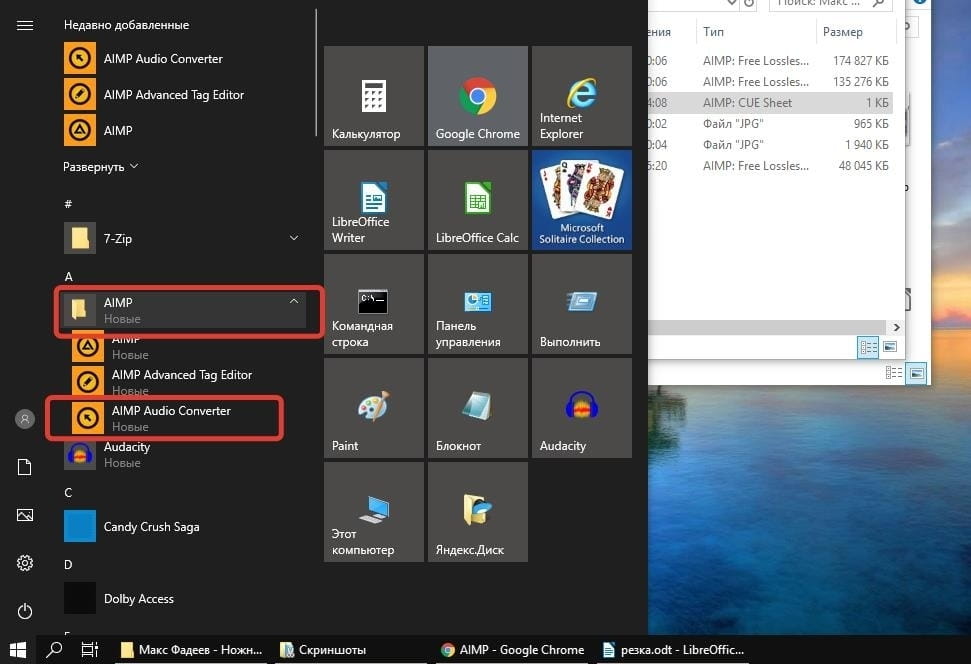Jump to letter D header in app list
Viewport: 971px width, 664px height.
click(x=68, y=564)
